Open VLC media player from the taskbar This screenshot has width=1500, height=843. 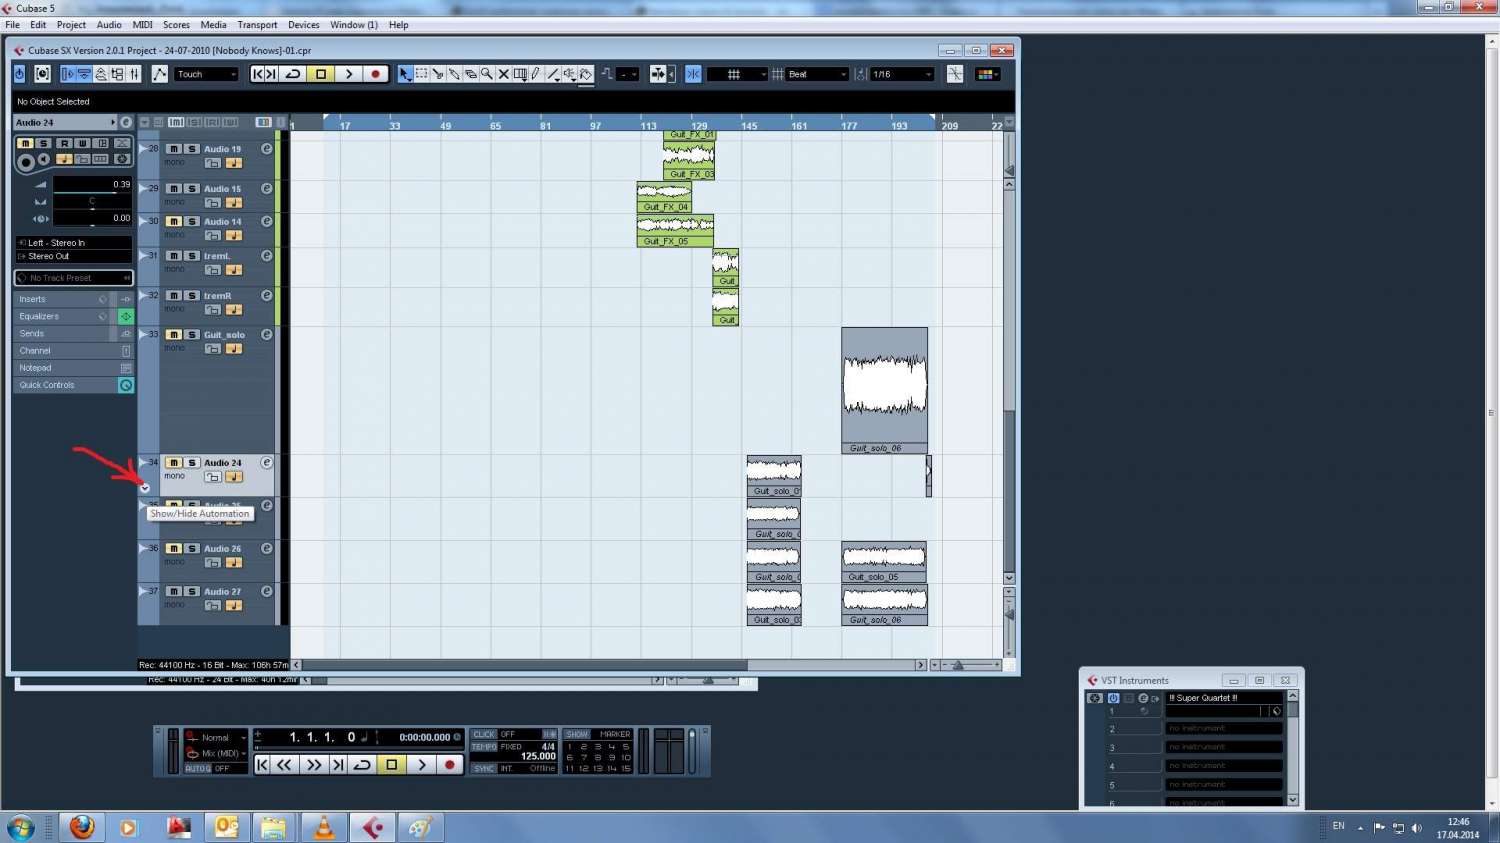[324, 827]
